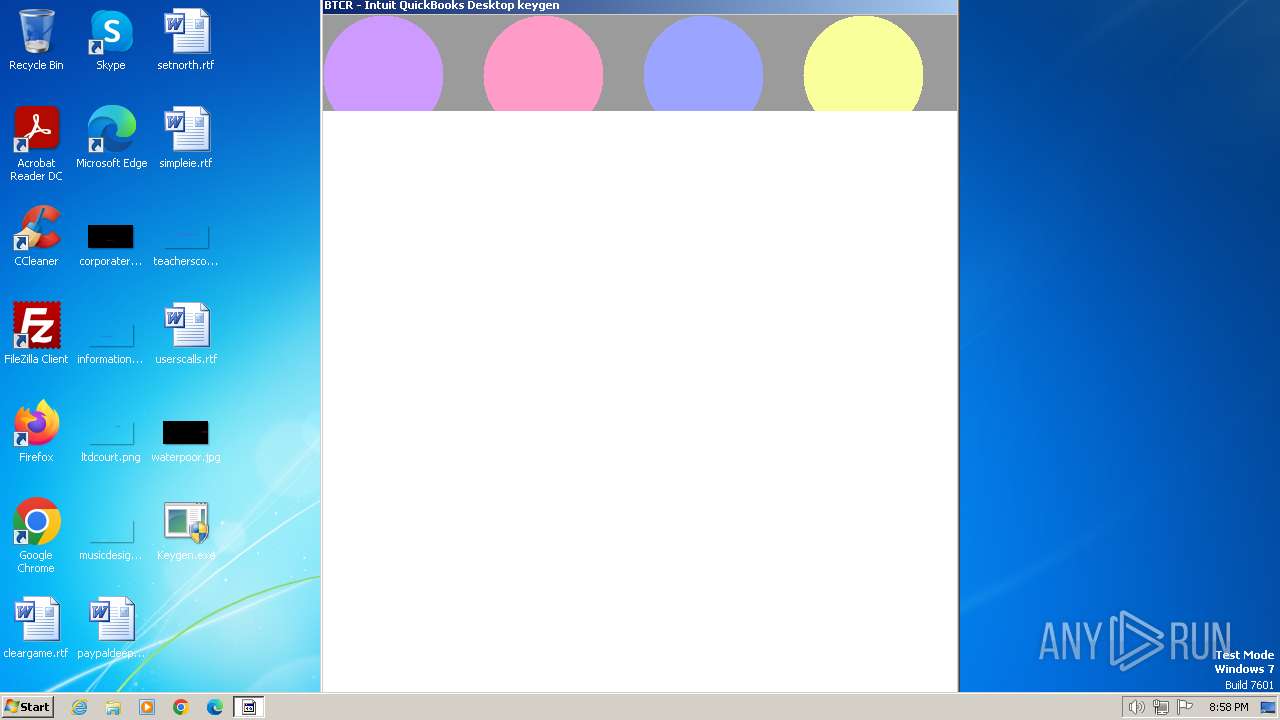Open the simpleie.rtf file
The height and width of the screenshot is (720, 1280).
[x=186, y=138]
